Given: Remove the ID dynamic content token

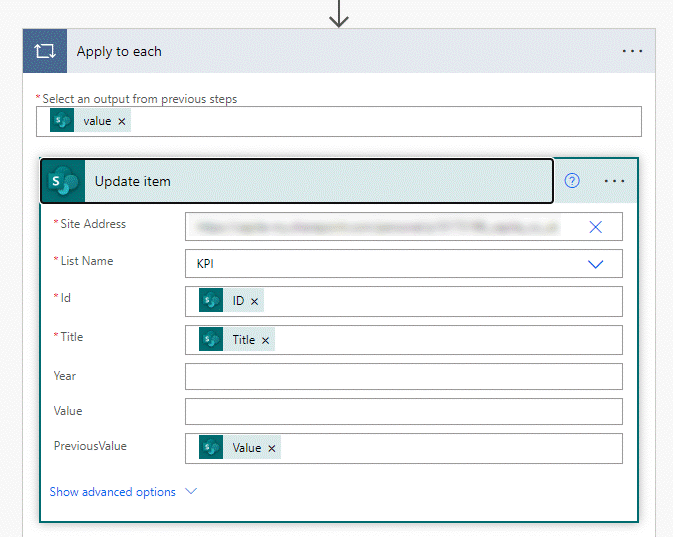Looking at the screenshot, I should coord(255,301).
